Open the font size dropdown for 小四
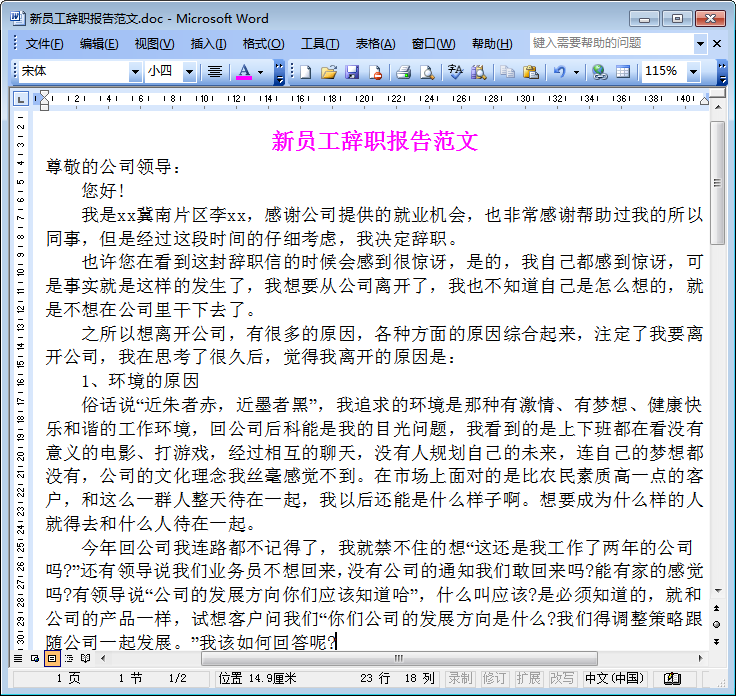The height and width of the screenshot is (696, 736). point(189,72)
